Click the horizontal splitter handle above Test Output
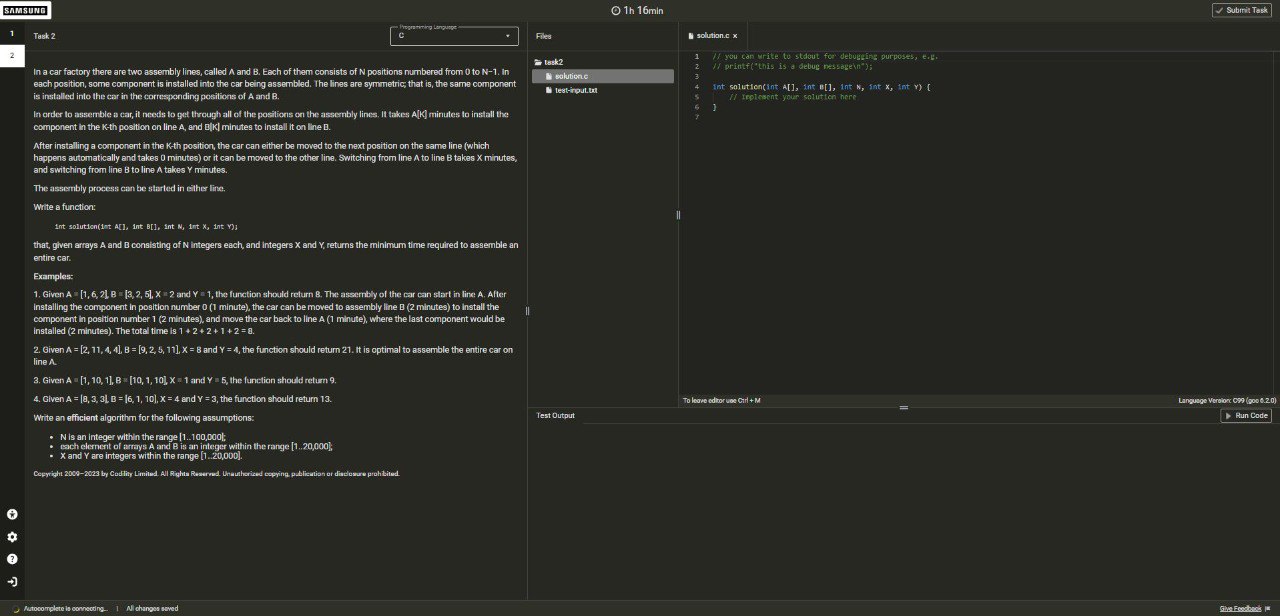1280x616 pixels. 903,408
